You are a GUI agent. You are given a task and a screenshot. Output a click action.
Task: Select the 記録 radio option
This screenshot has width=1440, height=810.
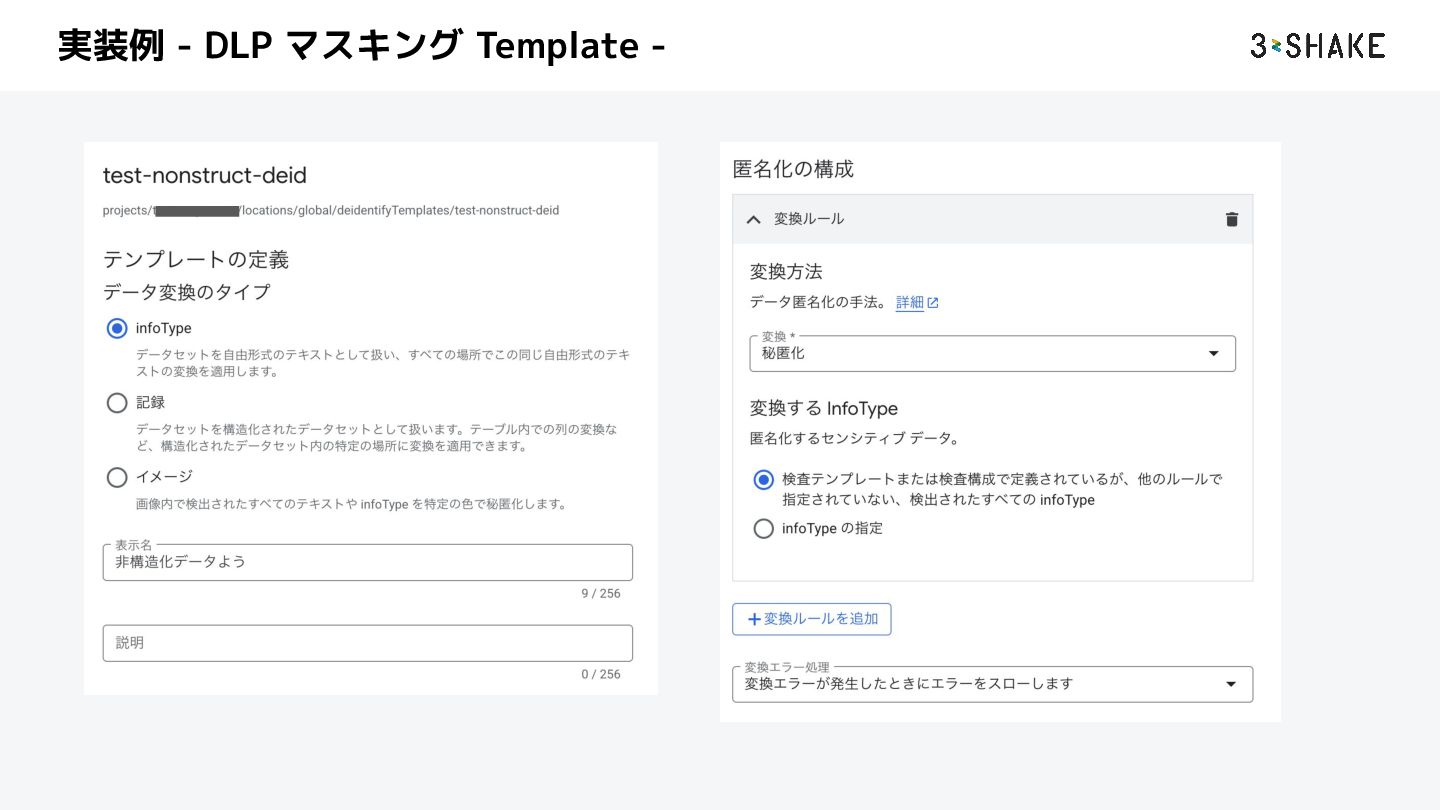tap(117, 403)
